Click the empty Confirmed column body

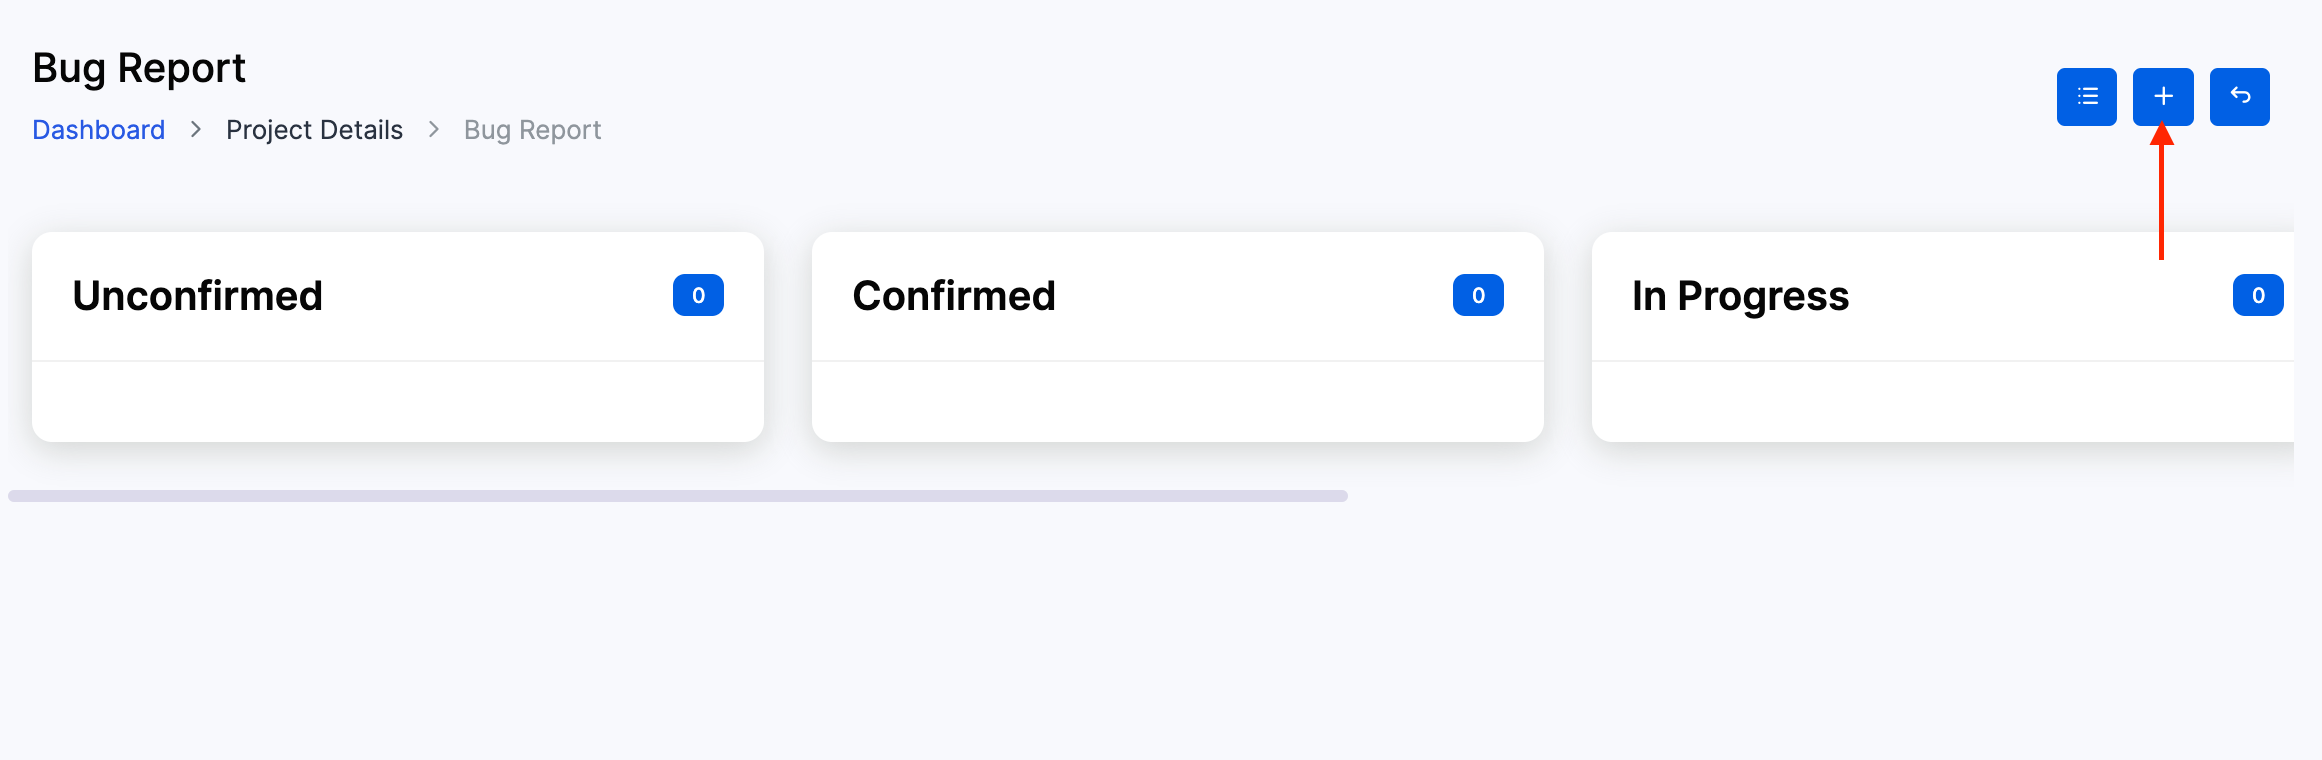tap(1178, 400)
